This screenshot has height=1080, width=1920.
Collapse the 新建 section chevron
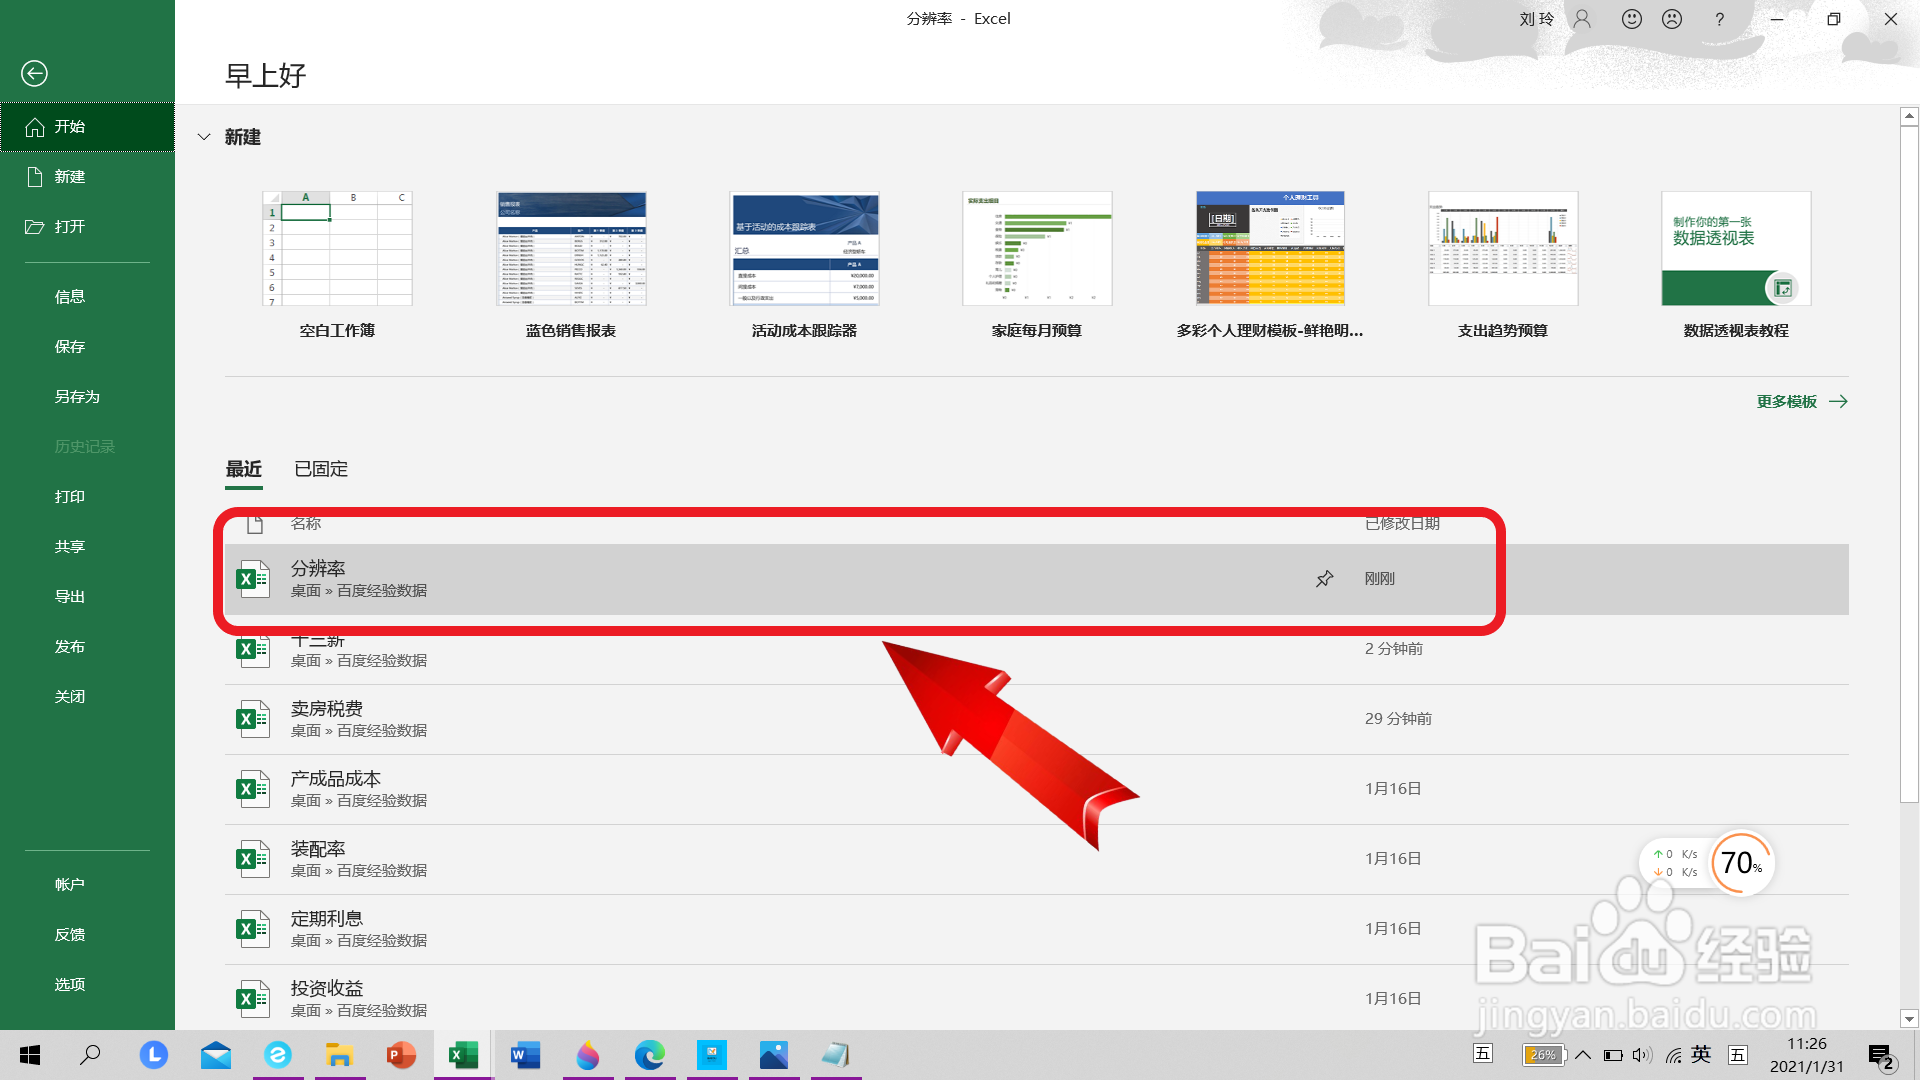pos(204,137)
